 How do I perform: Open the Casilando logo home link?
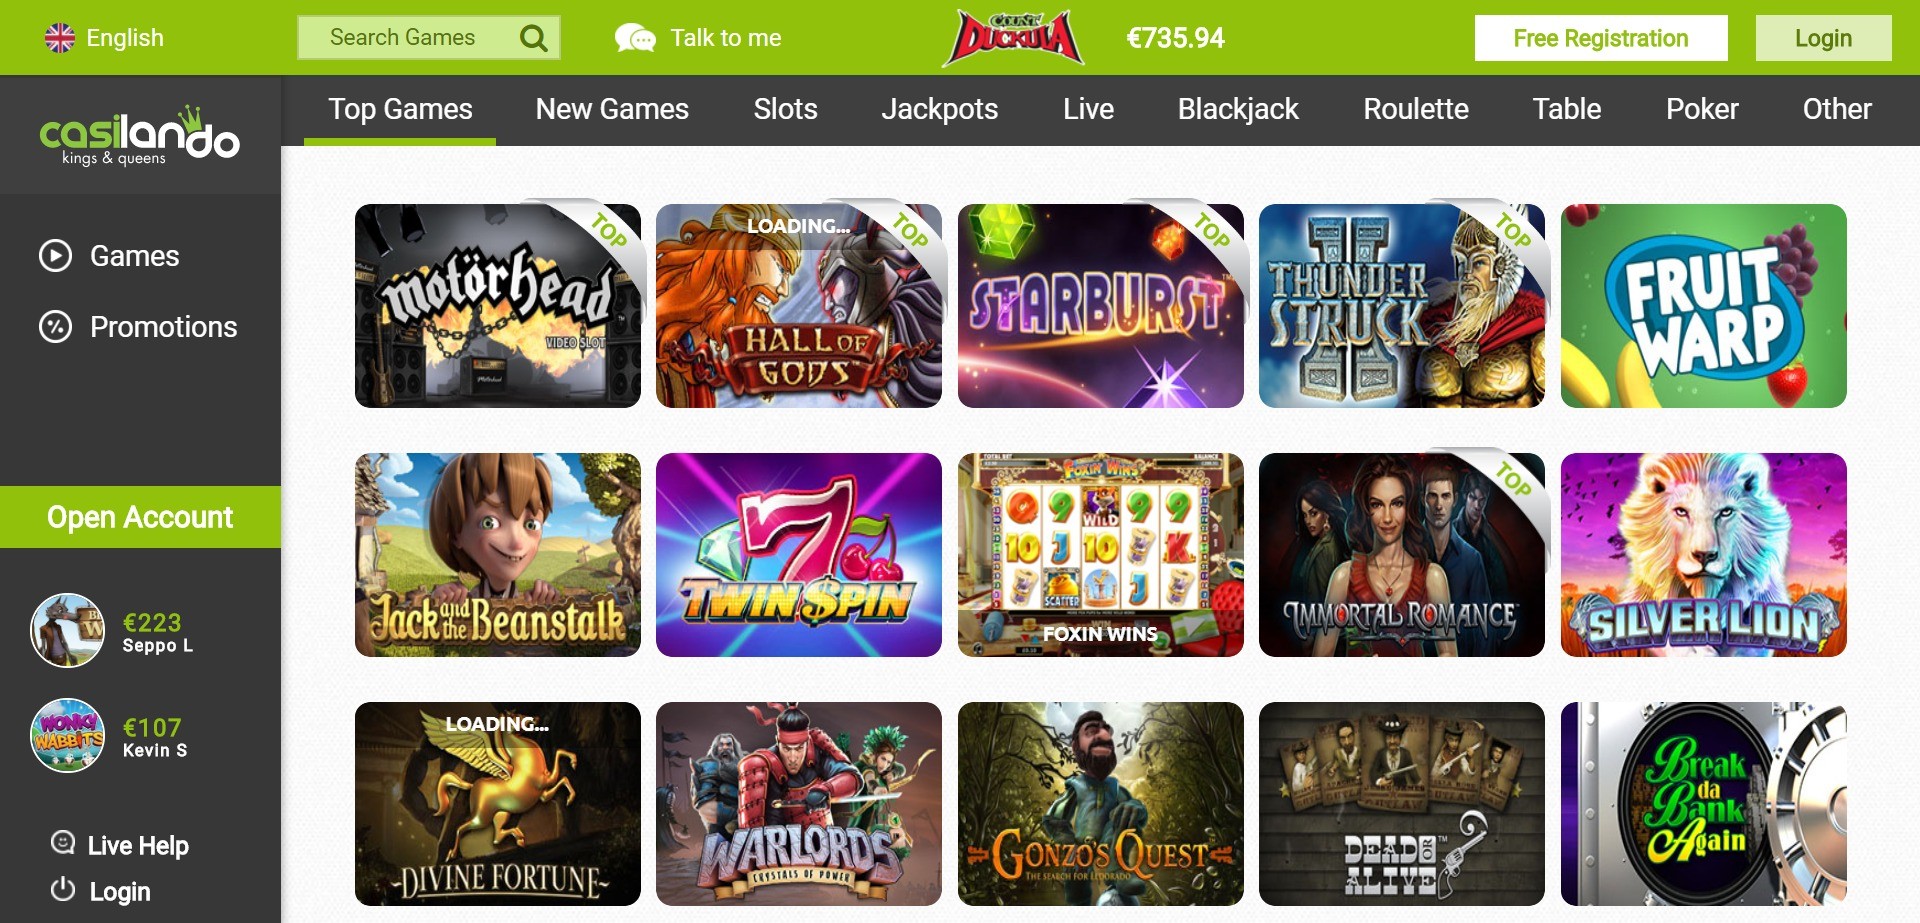[x=140, y=136]
